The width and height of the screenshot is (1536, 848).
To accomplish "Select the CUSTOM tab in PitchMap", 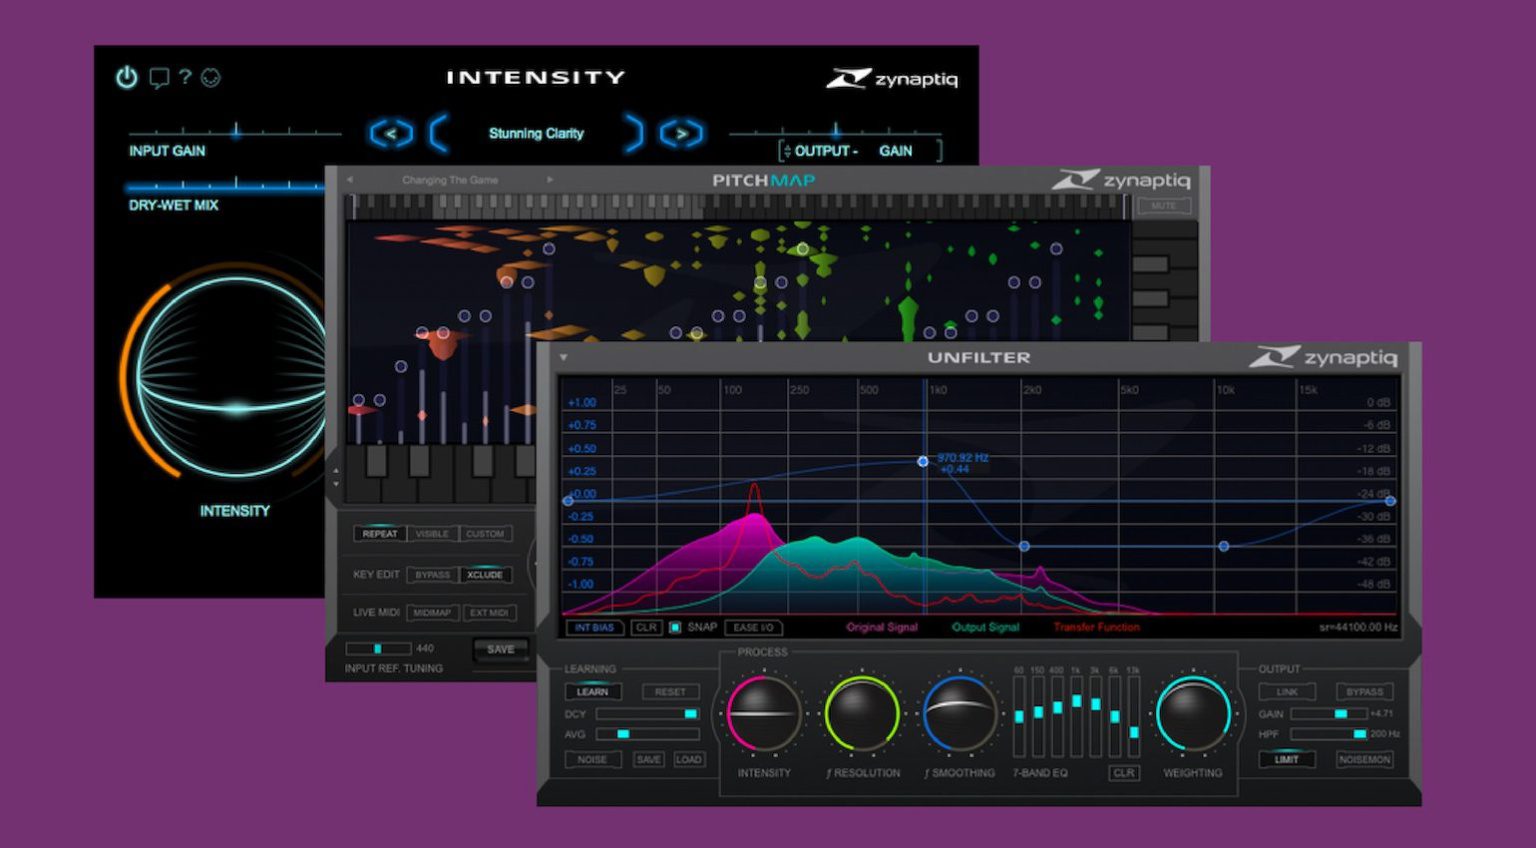I will click(485, 534).
